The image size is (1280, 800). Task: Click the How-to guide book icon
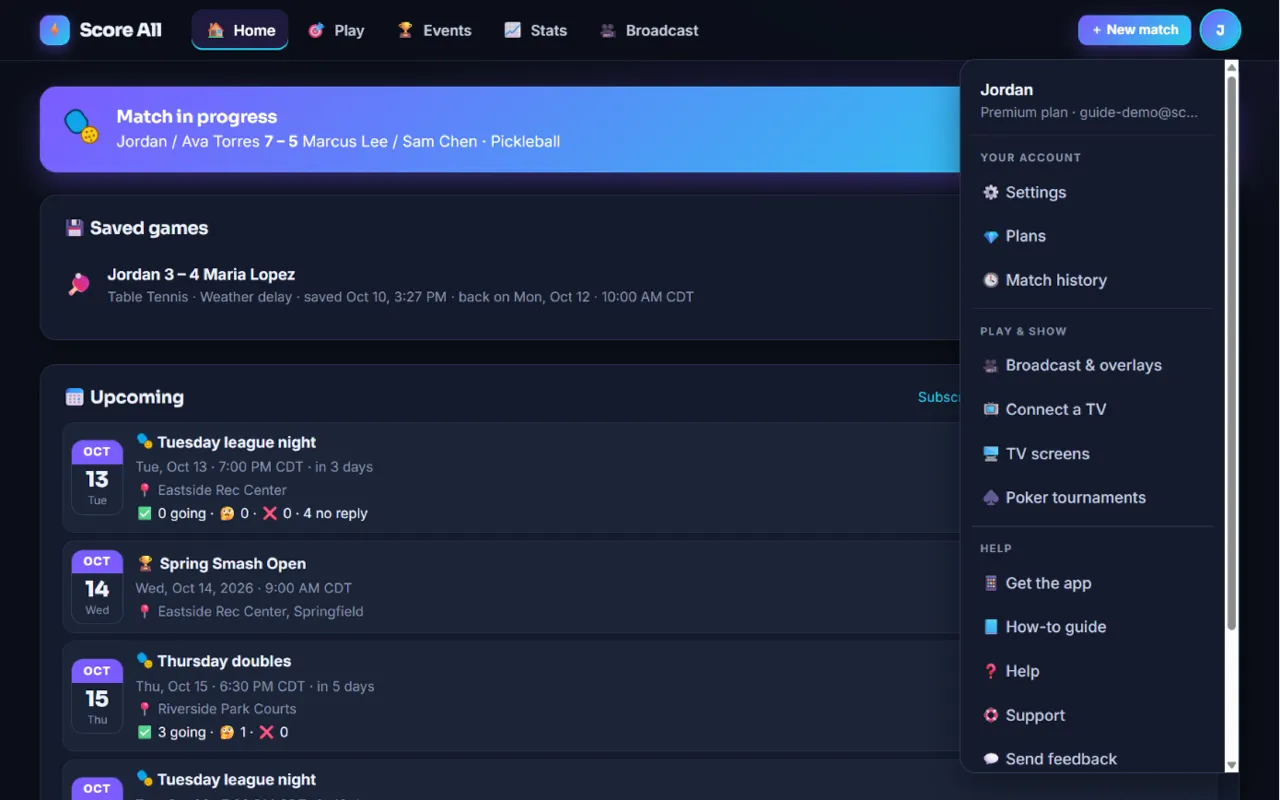coord(991,627)
